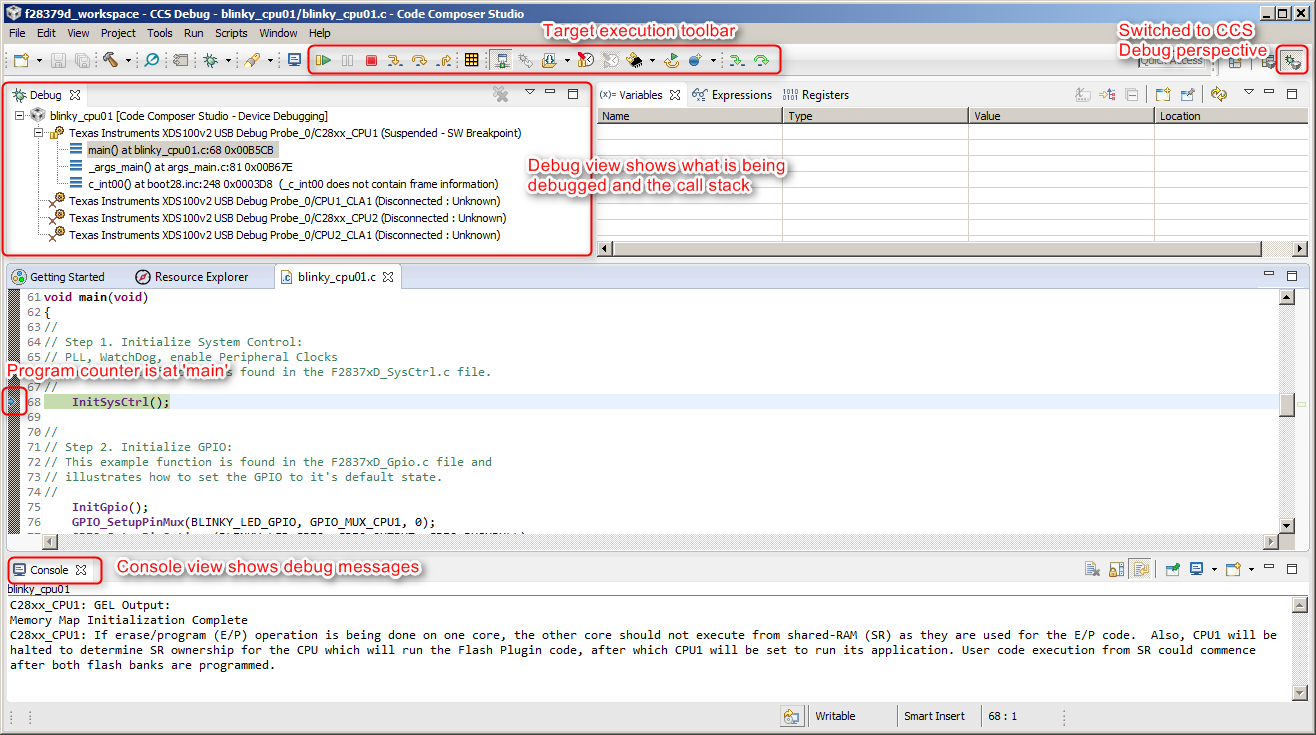1316x735 pixels.
Task: Toggle Word Wrap button in Console view
Action: pos(1140,569)
